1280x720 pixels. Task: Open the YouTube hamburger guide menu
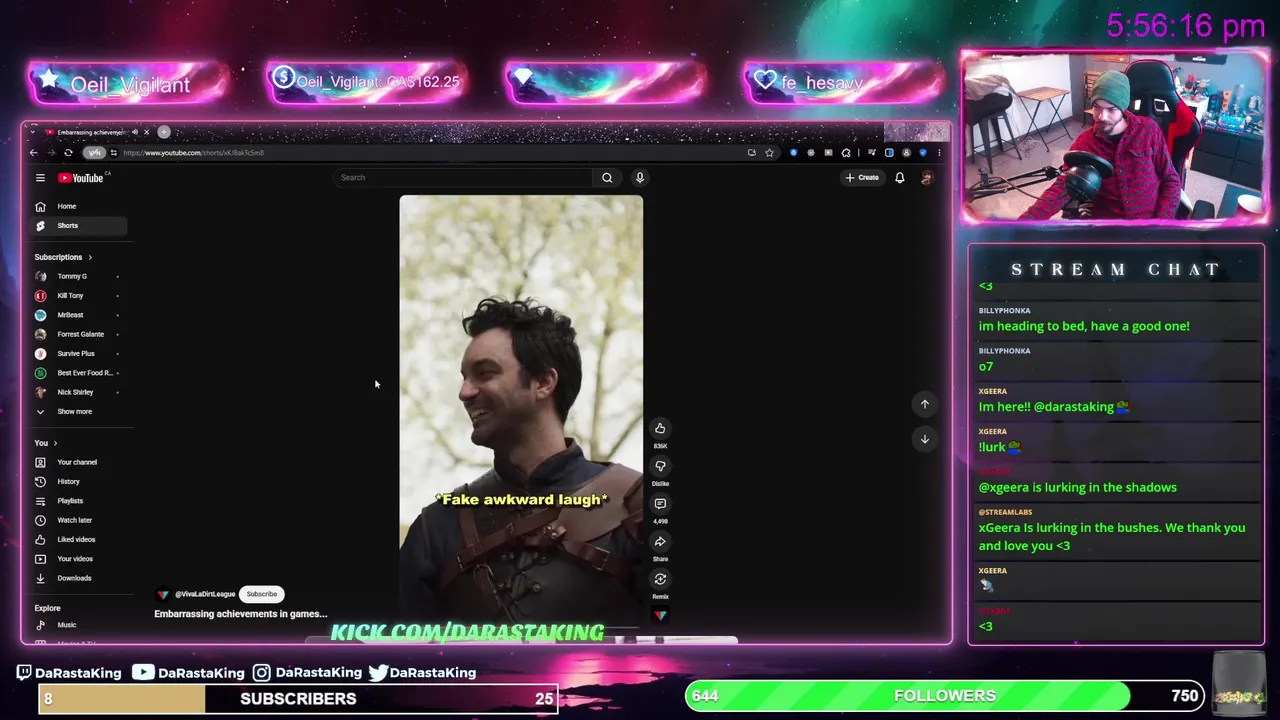(40, 178)
